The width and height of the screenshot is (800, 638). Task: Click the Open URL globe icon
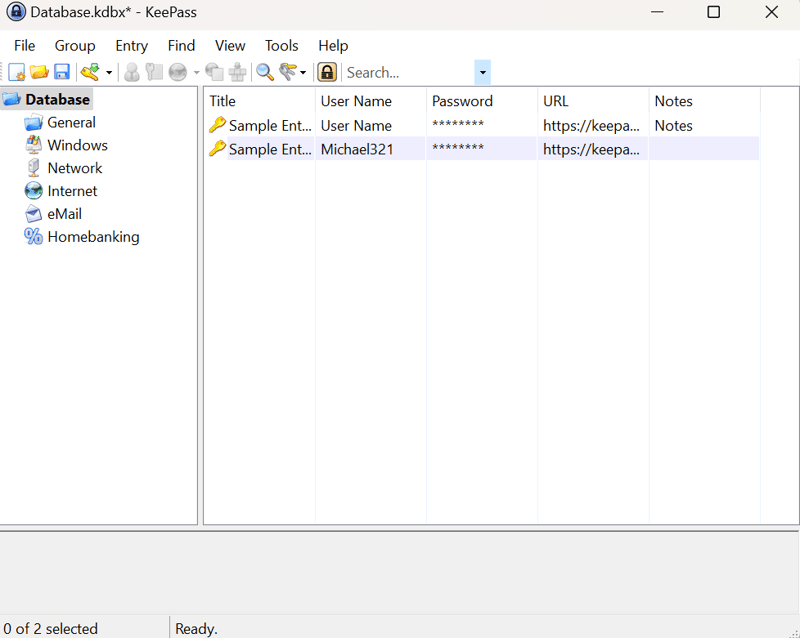[178, 72]
